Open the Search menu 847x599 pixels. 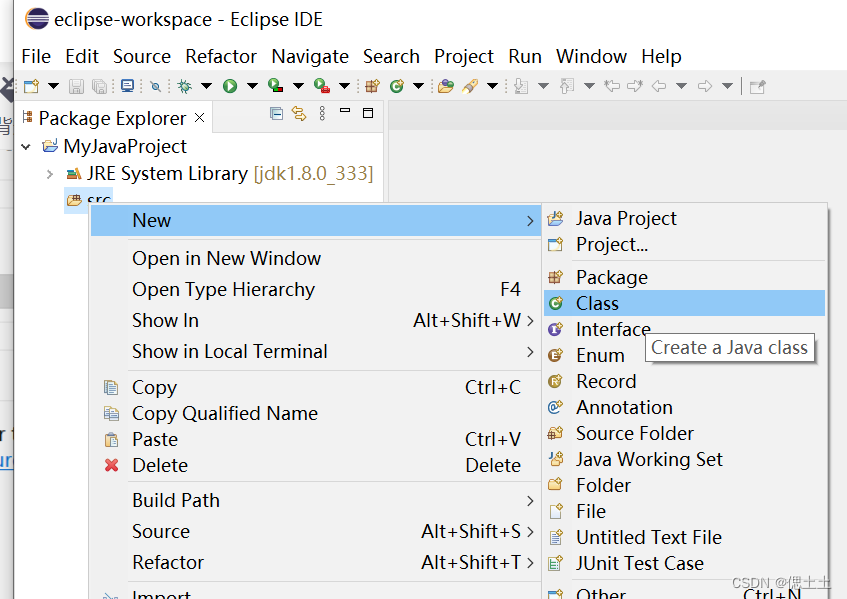(391, 56)
